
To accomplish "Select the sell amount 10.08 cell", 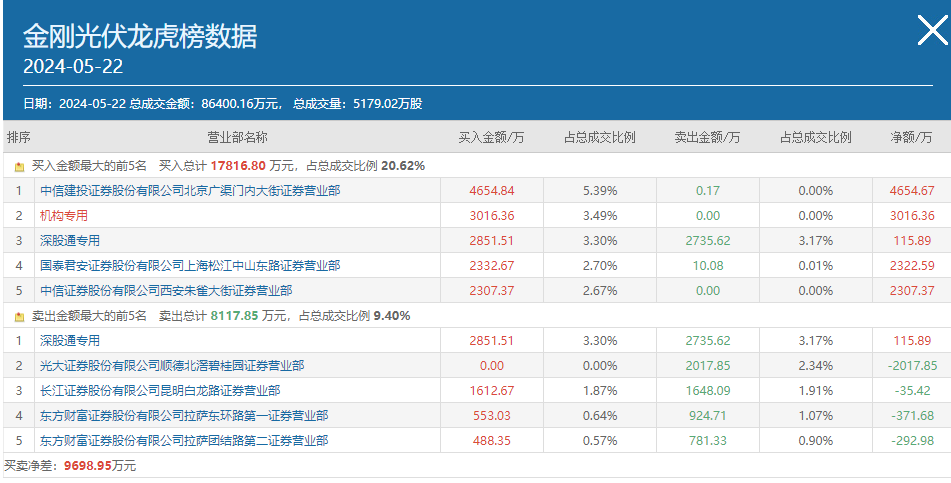I will click(x=708, y=265).
